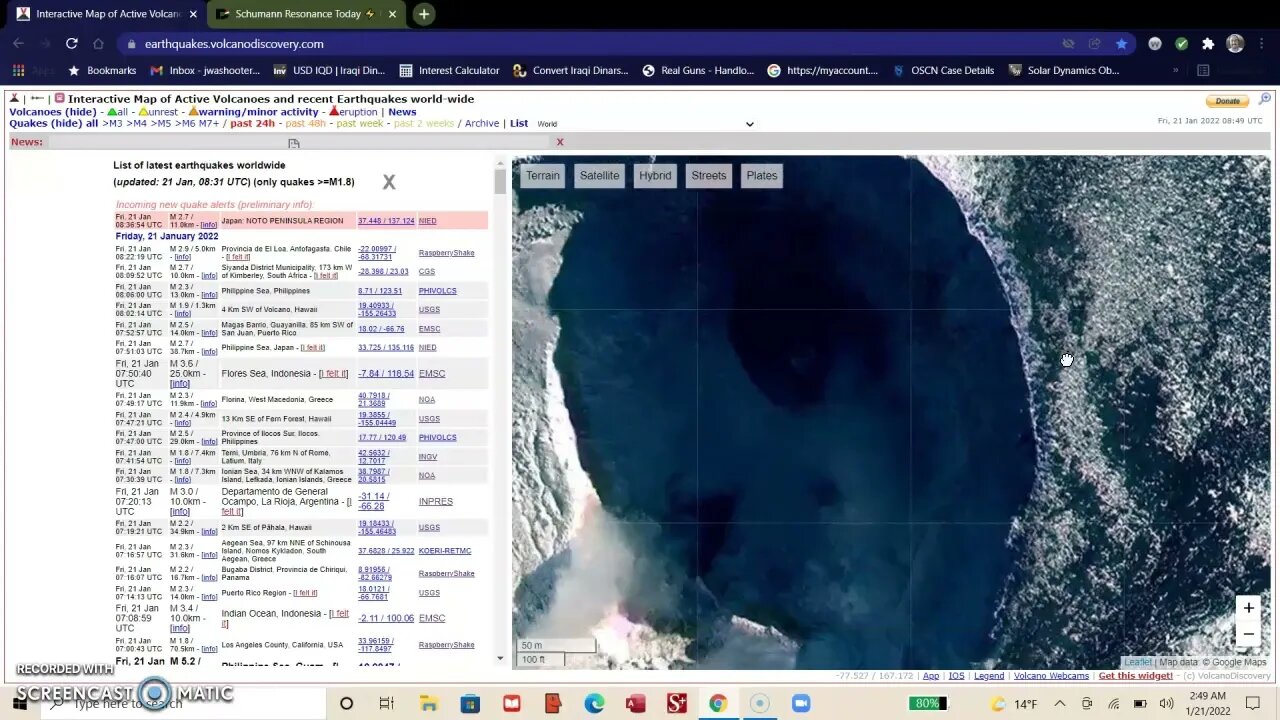
Task: Select the Interactive Map of Active Volcanoes tab
Action: click(105, 14)
